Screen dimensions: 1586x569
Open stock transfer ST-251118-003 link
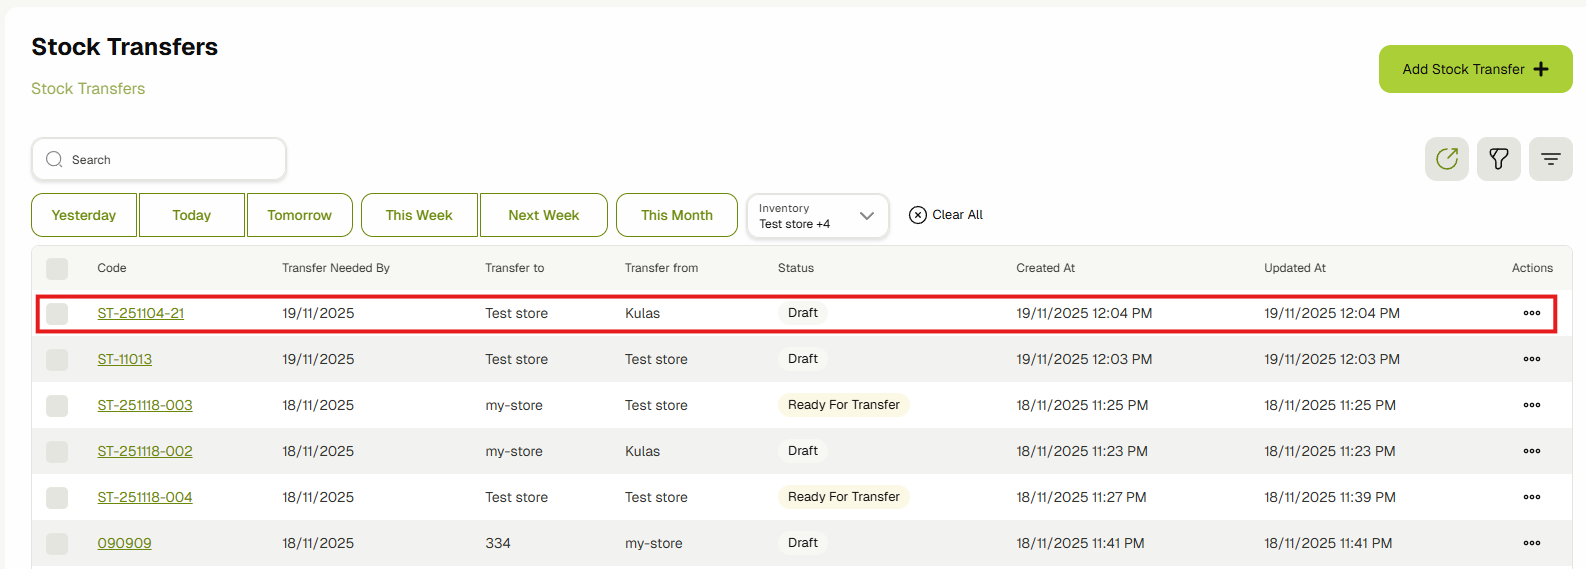[x=145, y=405]
